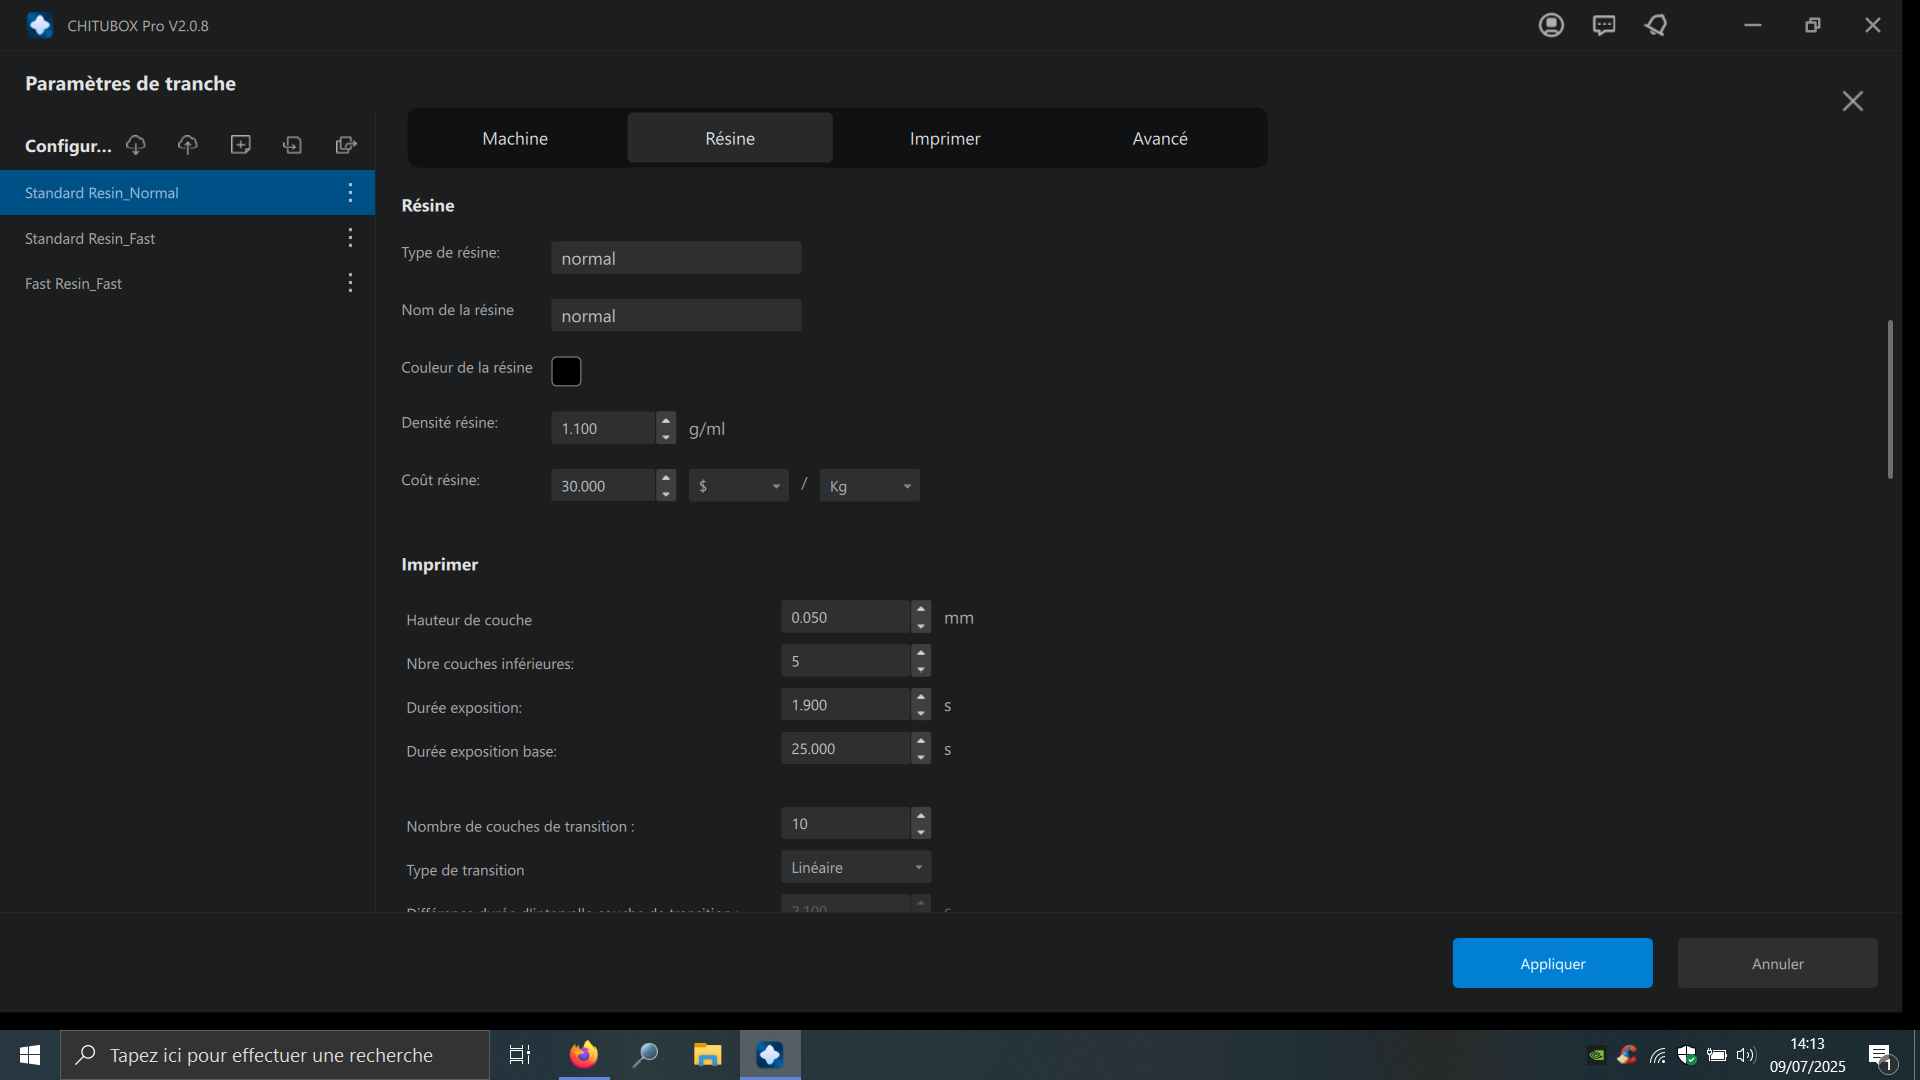Open Windows Start menu
The image size is (1920, 1080).
pyautogui.click(x=30, y=1055)
